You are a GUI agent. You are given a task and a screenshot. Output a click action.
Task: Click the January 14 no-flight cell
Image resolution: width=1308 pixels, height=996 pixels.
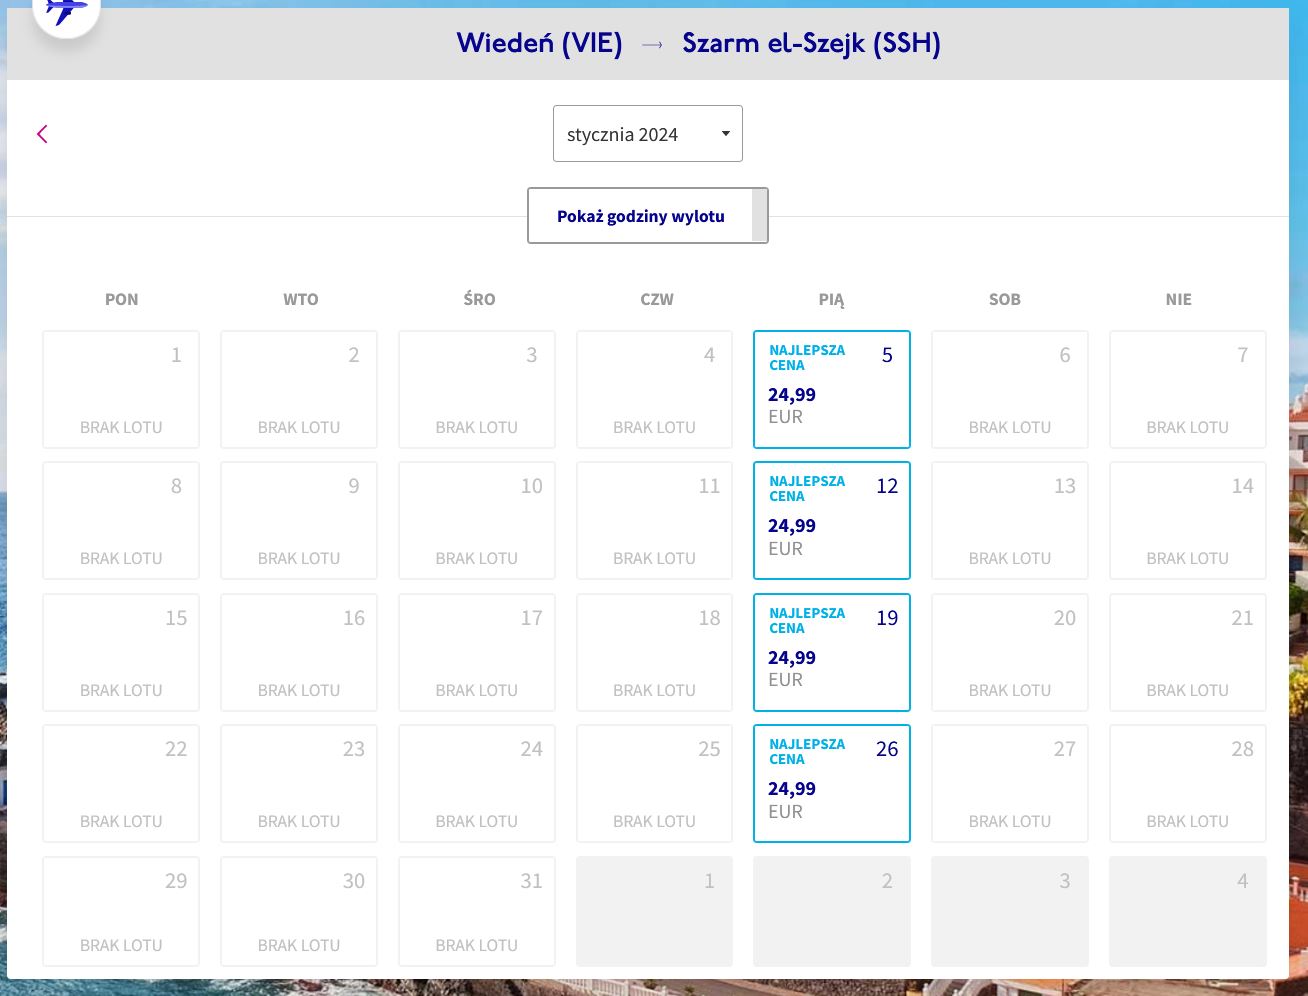(x=1188, y=520)
